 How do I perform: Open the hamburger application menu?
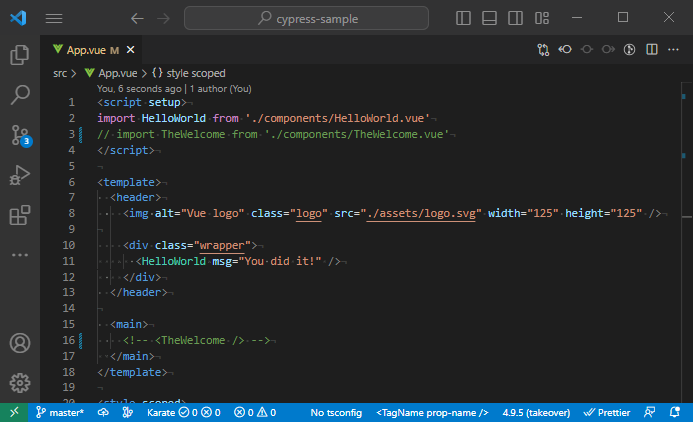point(54,18)
